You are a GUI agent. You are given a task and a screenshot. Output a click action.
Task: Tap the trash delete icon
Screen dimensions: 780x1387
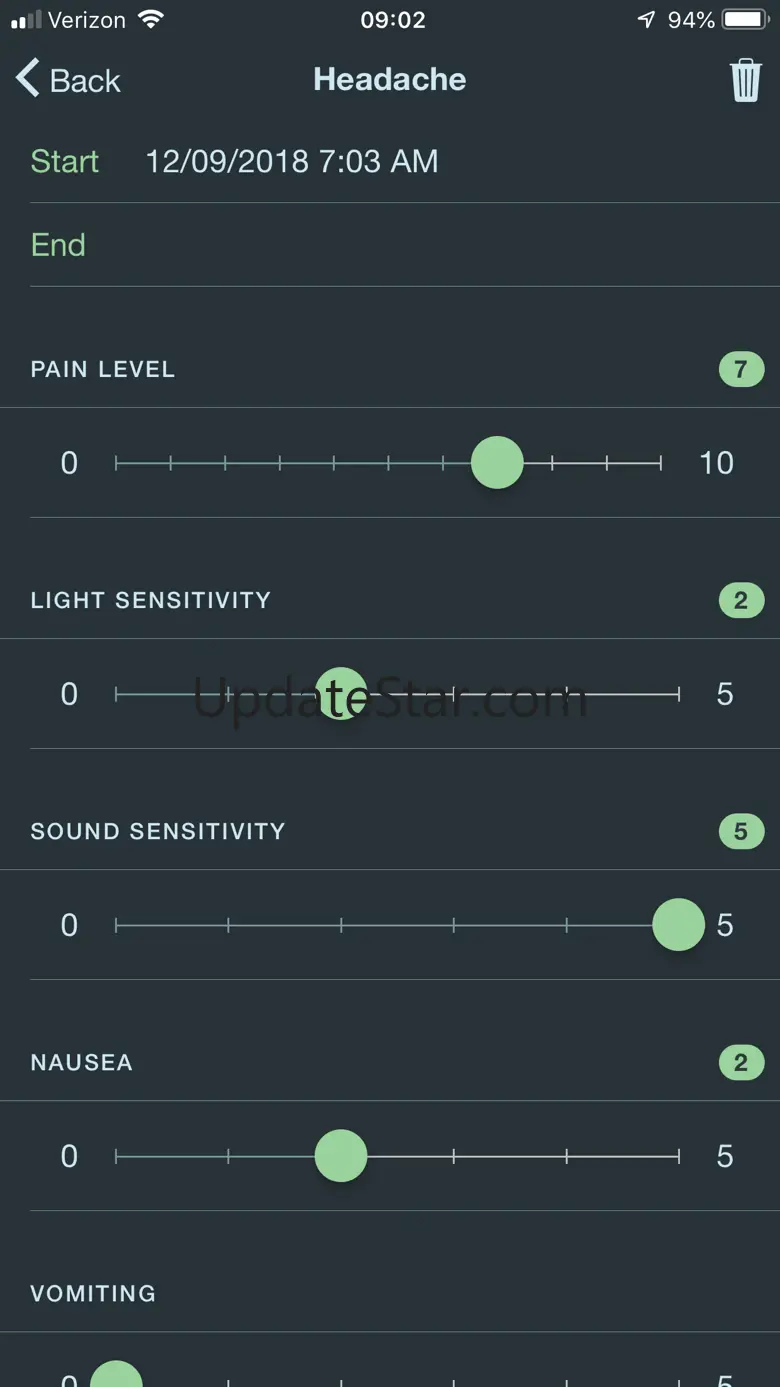[745, 80]
